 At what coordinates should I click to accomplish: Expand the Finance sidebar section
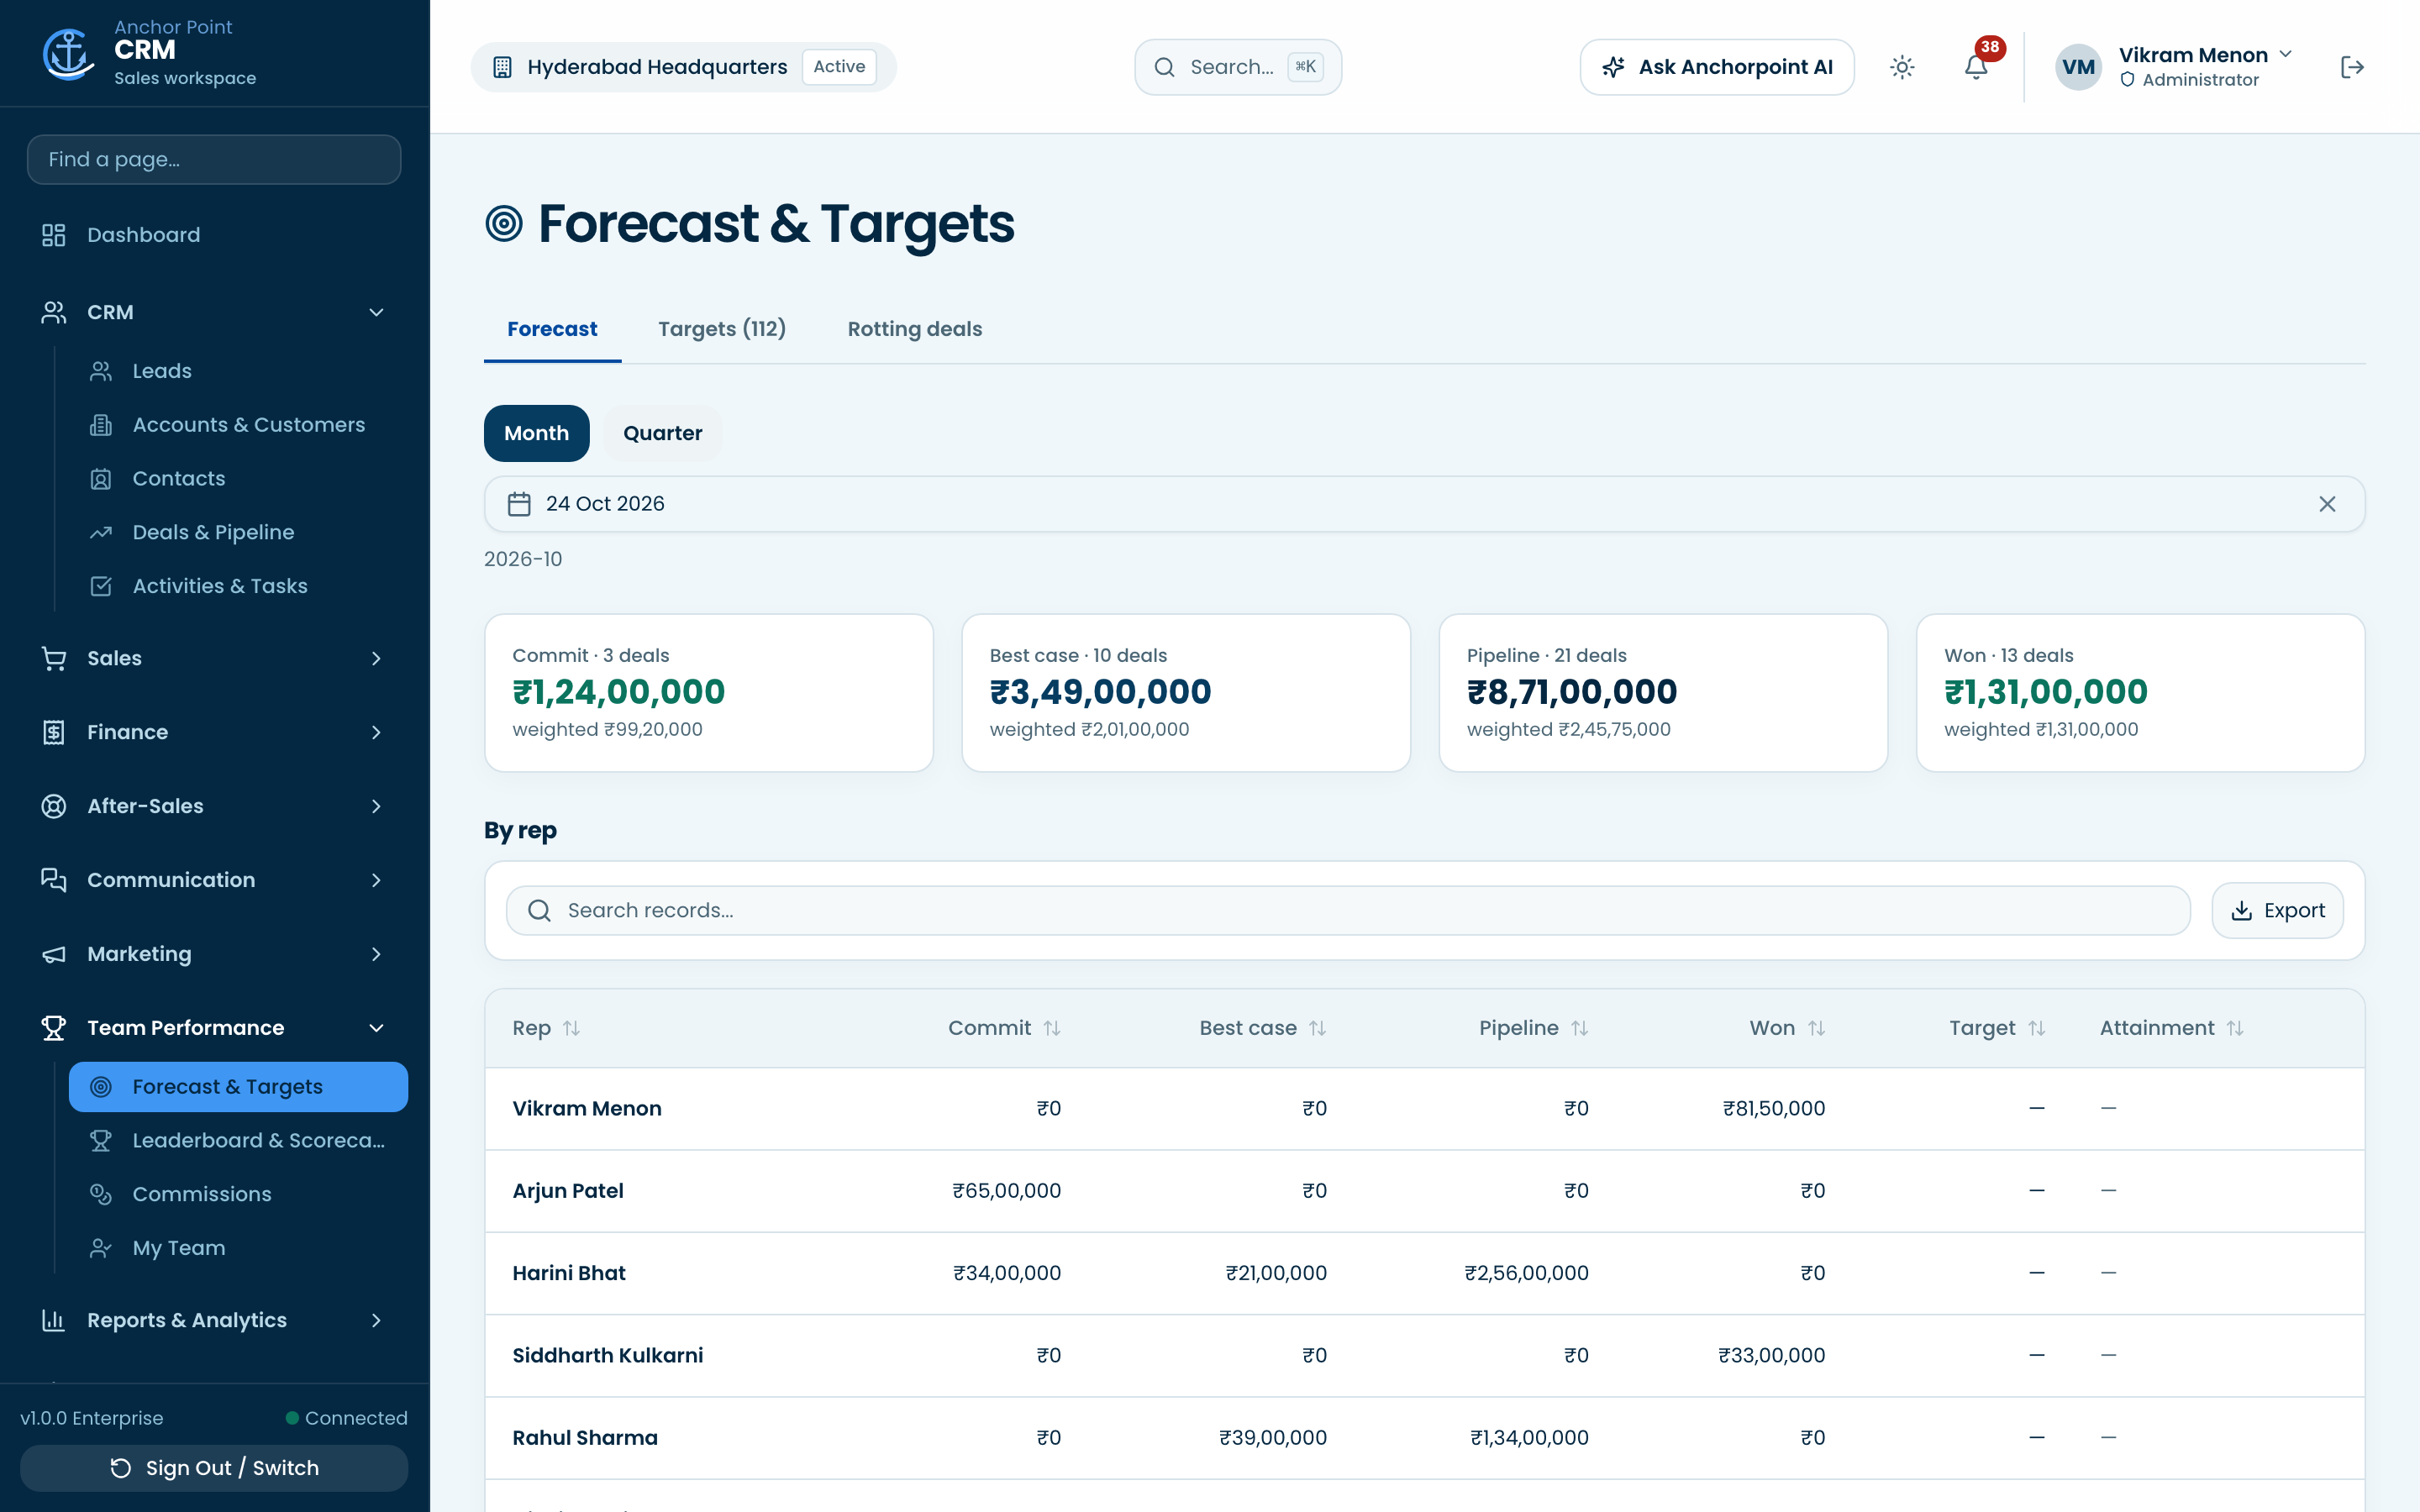[x=214, y=732]
